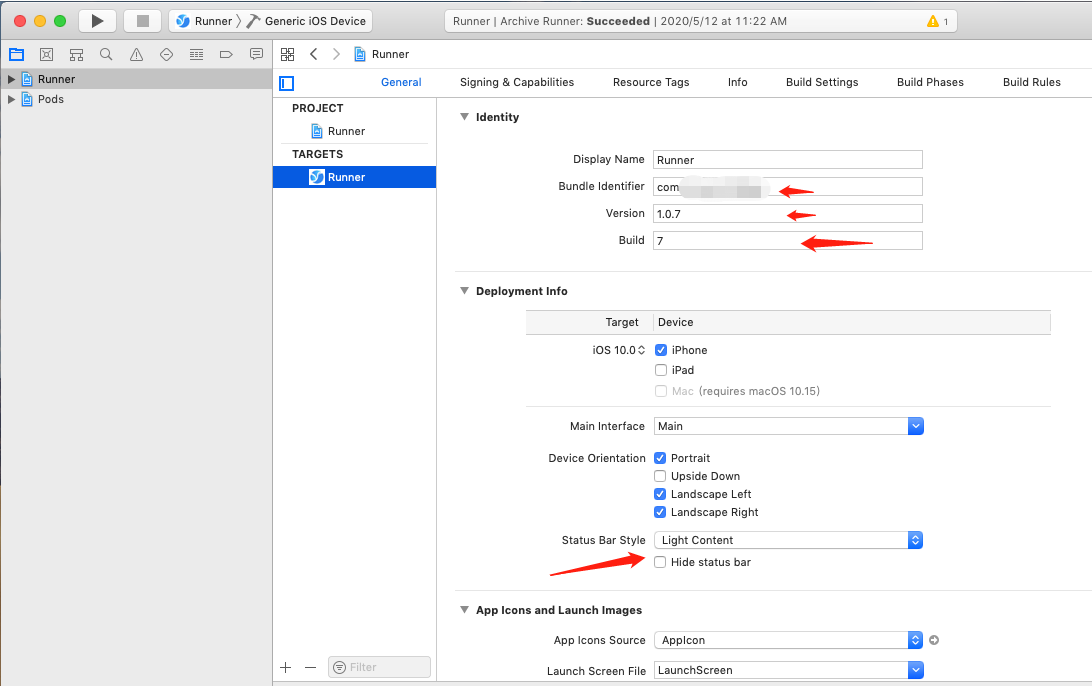
Task: Open the Report navigator
Action: pyautogui.click(x=256, y=54)
